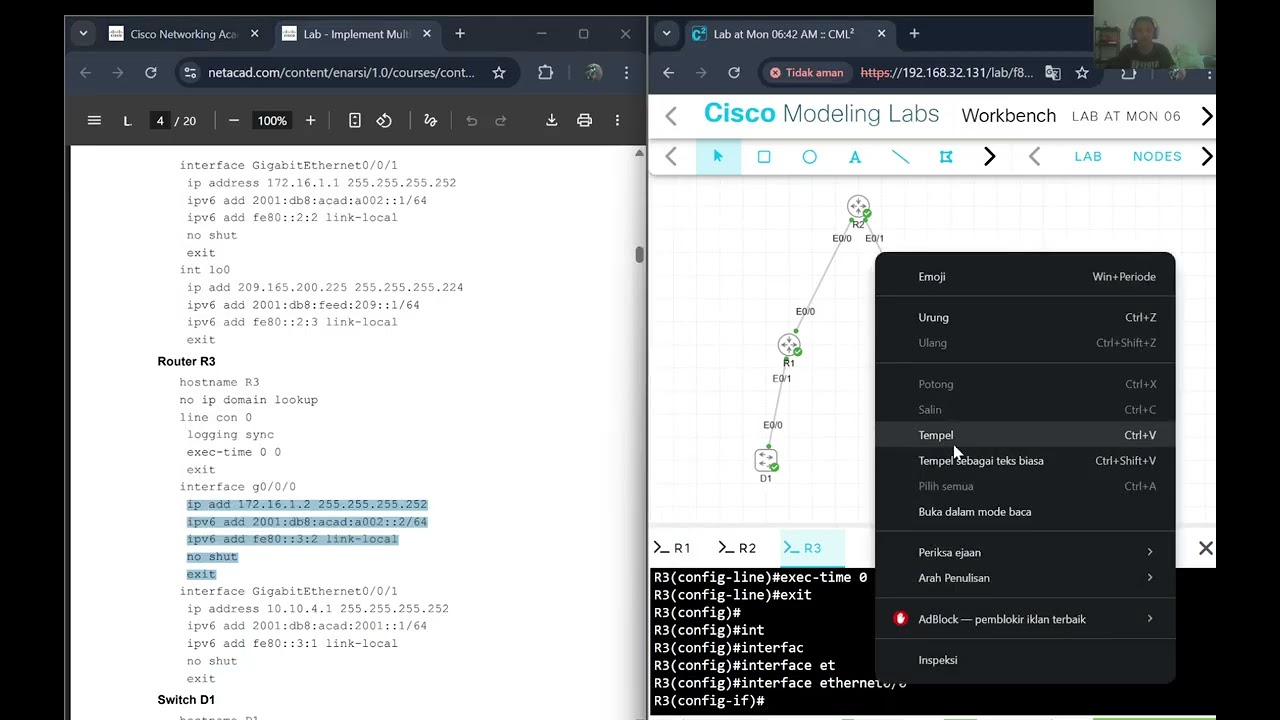Select the rectangle annotation tool

764,157
